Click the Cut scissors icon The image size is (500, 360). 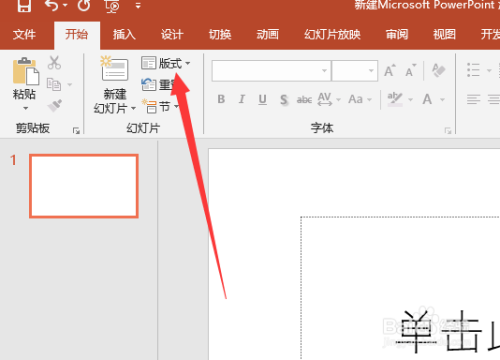(54, 63)
